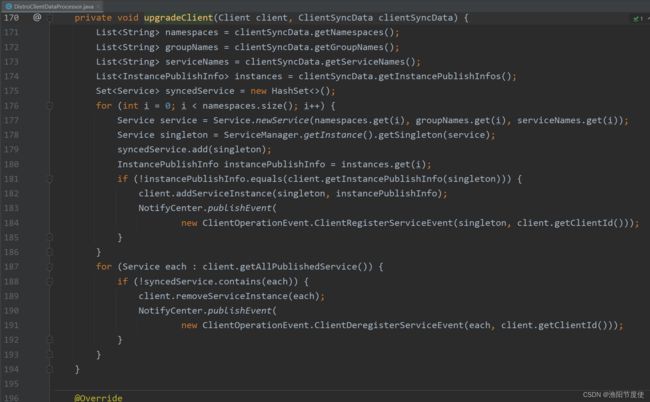
Task: Click the @ gutter icon on line 170
Action: point(37,17)
